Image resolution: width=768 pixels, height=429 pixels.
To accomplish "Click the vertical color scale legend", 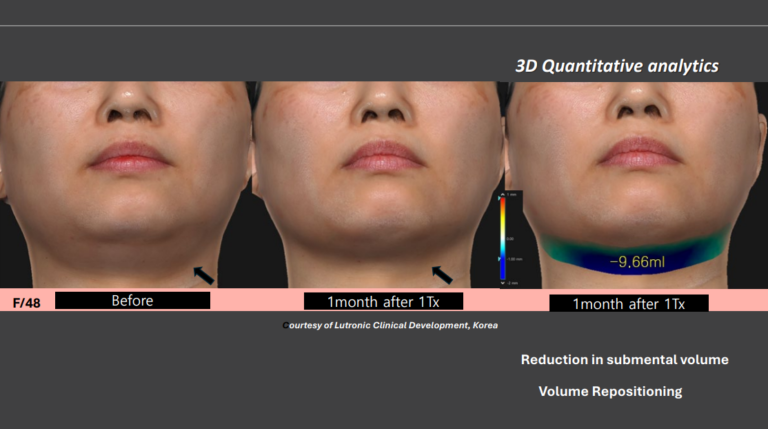I will tap(502, 242).
